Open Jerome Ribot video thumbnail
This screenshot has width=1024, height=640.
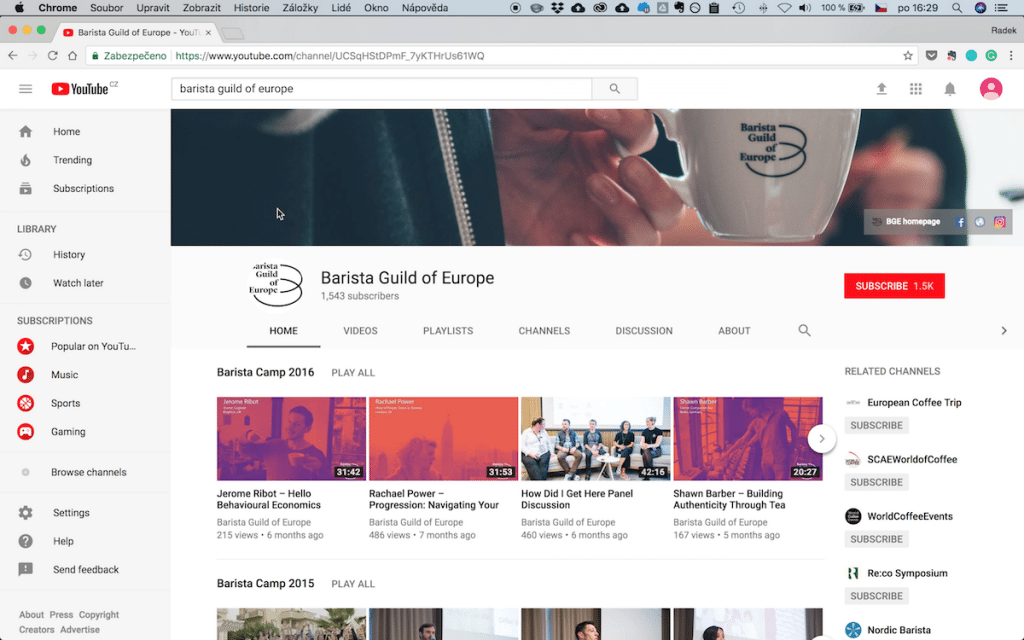coord(291,439)
